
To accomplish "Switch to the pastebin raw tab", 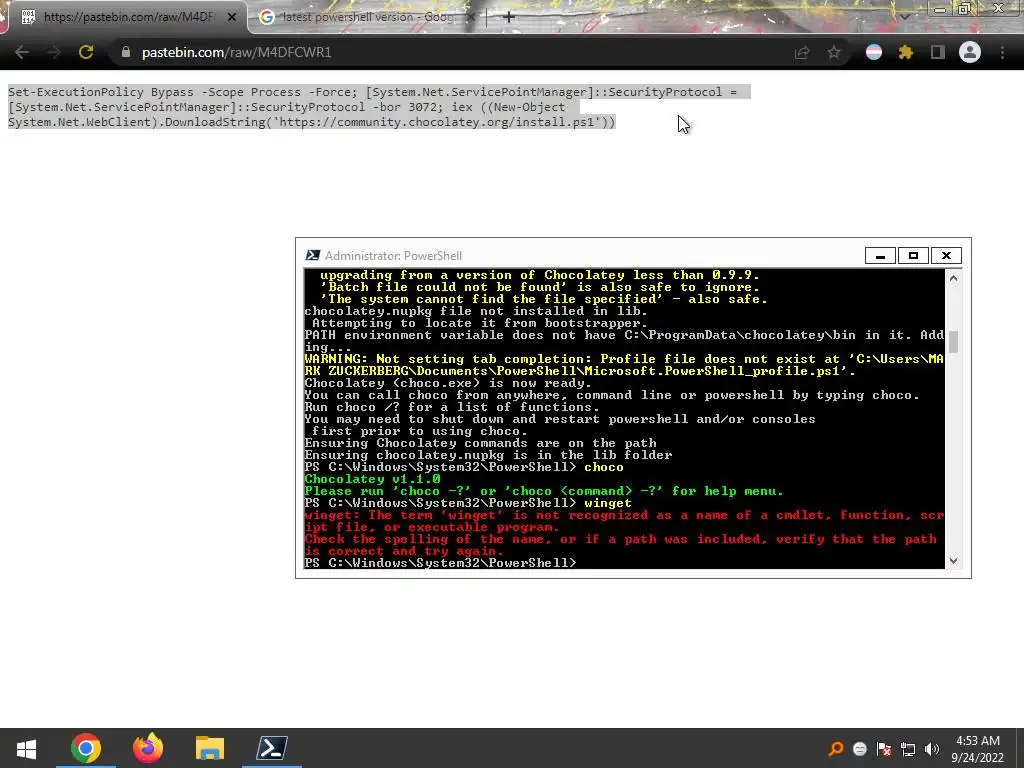I will click(128, 17).
